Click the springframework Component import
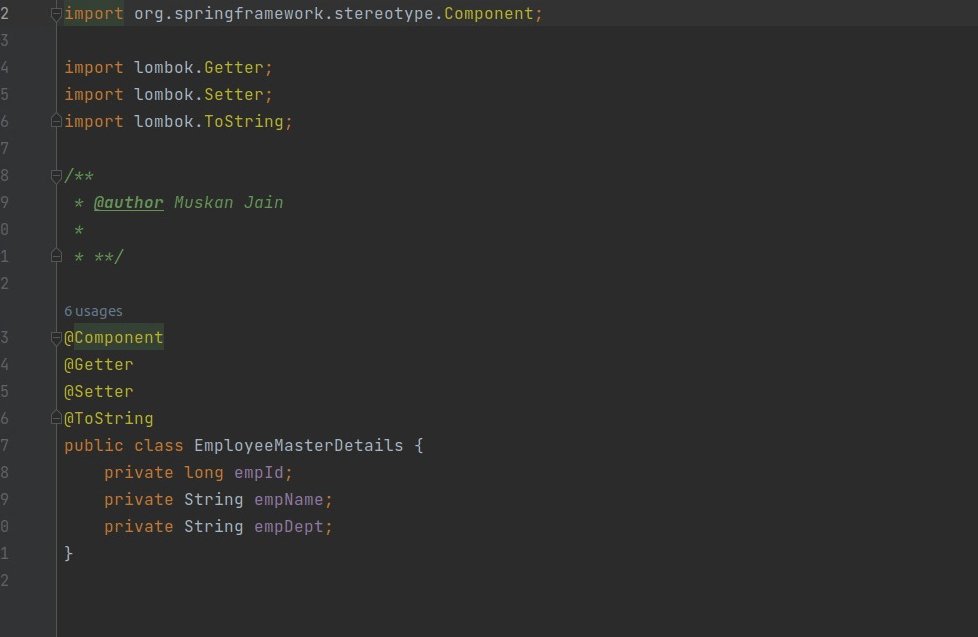The height and width of the screenshot is (637, 978). click(300, 14)
